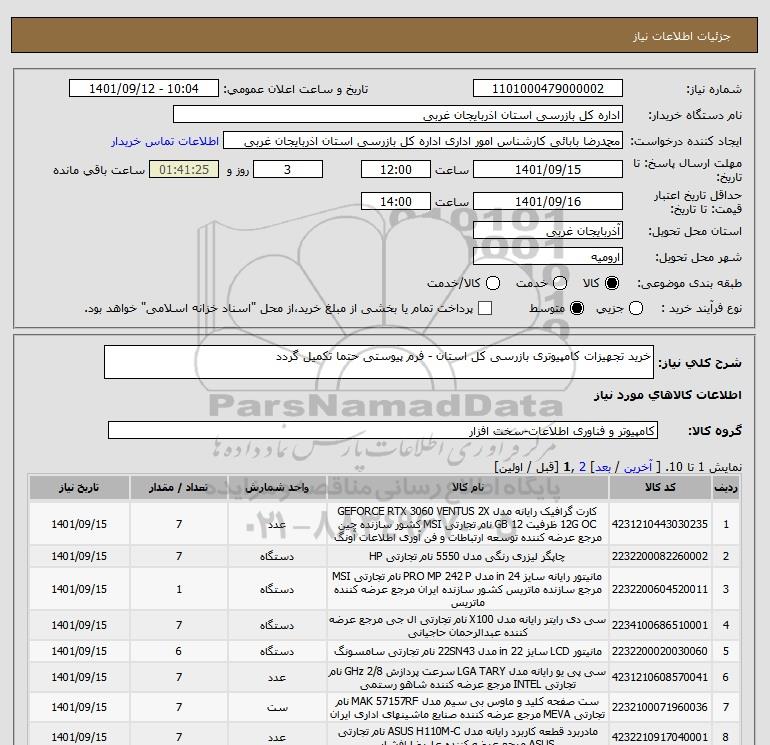
Task: Click the MEVA MAK 57157RF keyboard set name
Action: 468,707
